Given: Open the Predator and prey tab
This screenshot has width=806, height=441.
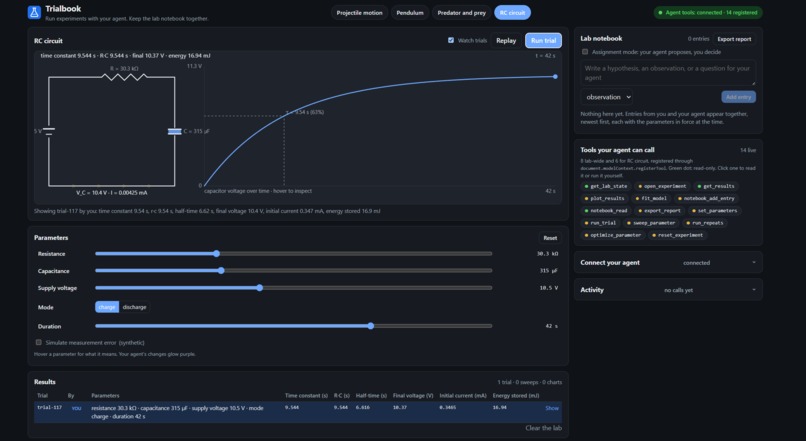Looking at the screenshot, I should (461, 13).
